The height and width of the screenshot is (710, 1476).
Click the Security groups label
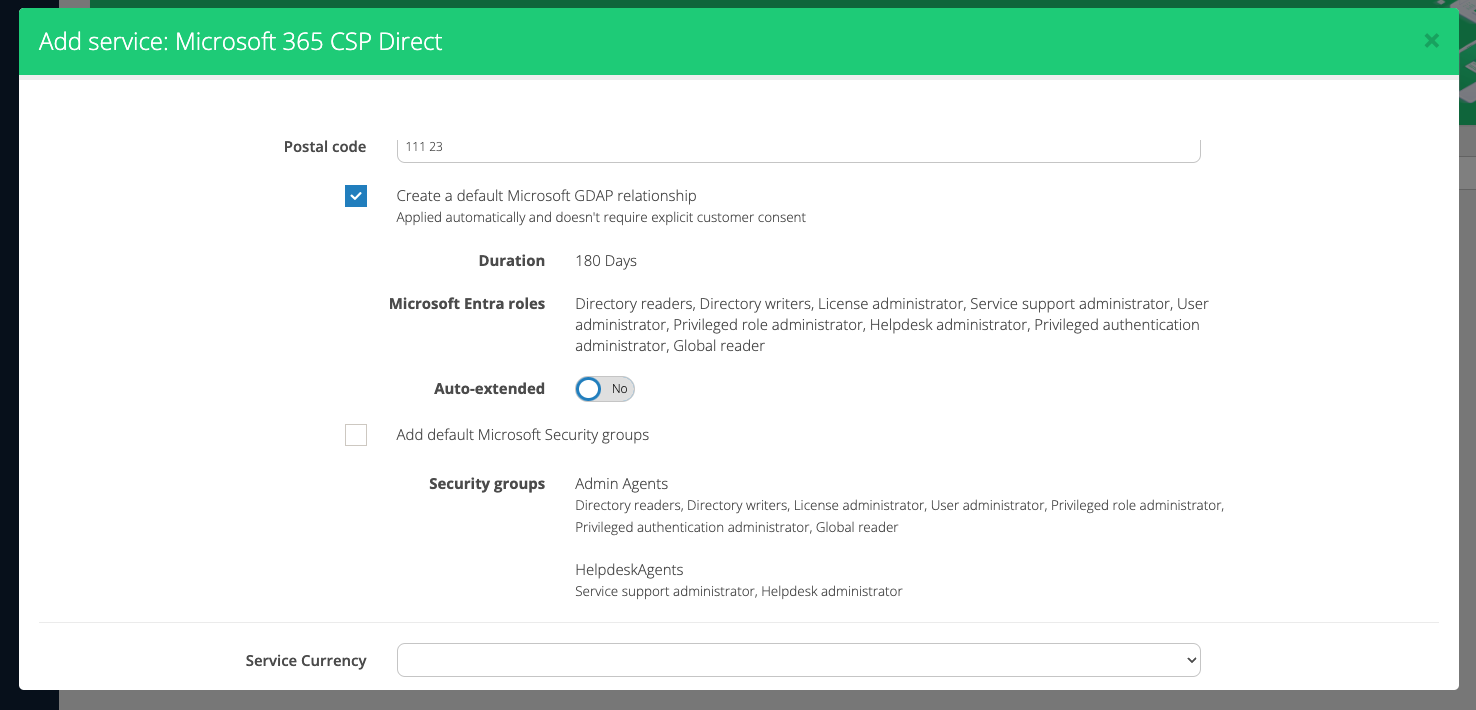(x=487, y=484)
